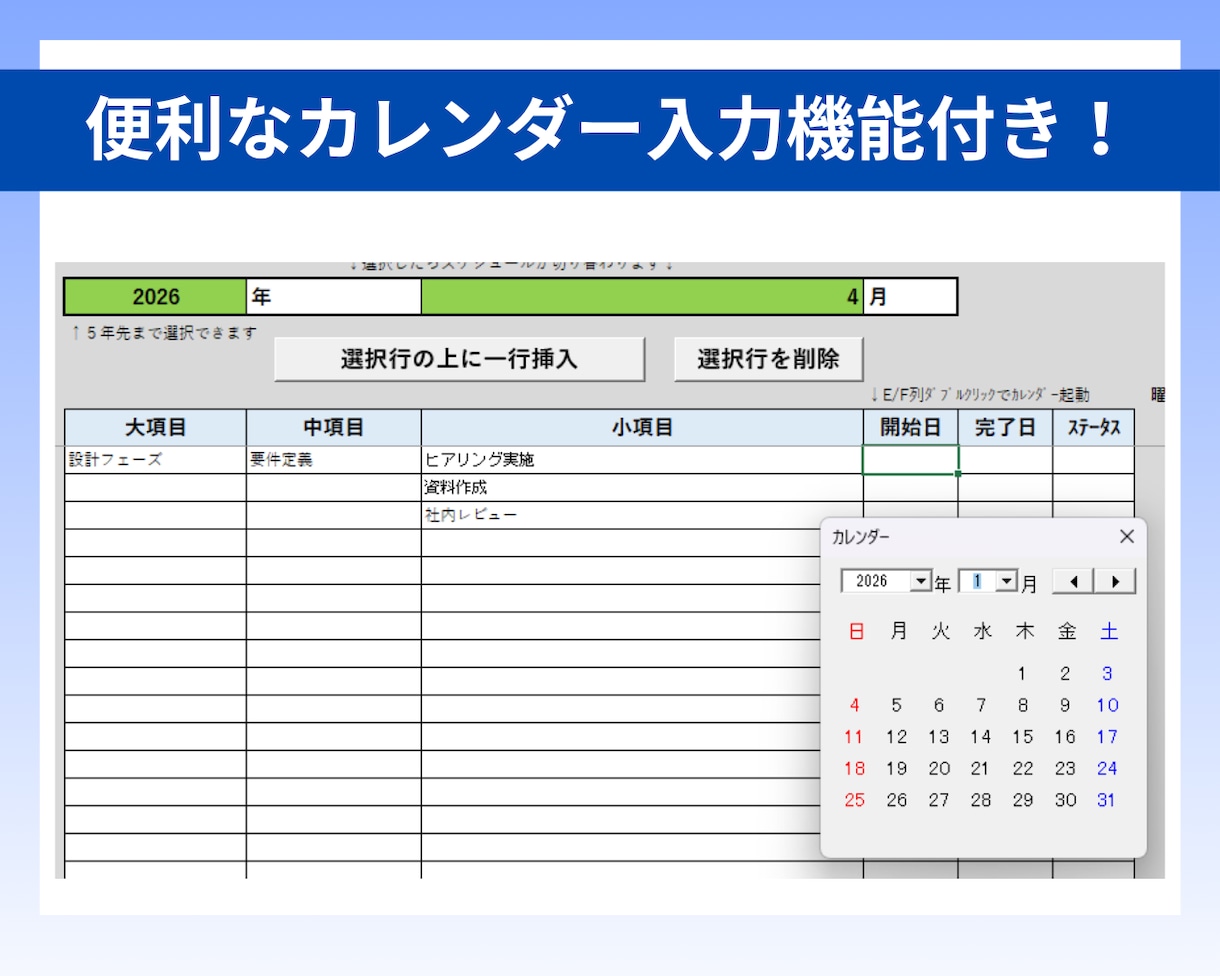Select the ヒアリング実施 cell
1220x976 pixels.
coord(642,460)
